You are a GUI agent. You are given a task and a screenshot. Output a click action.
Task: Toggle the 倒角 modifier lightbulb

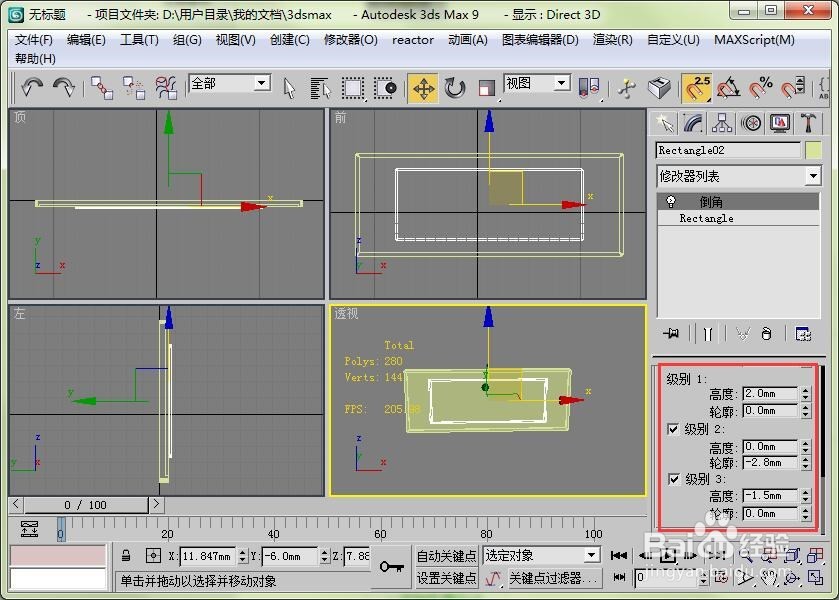pos(670,202)
